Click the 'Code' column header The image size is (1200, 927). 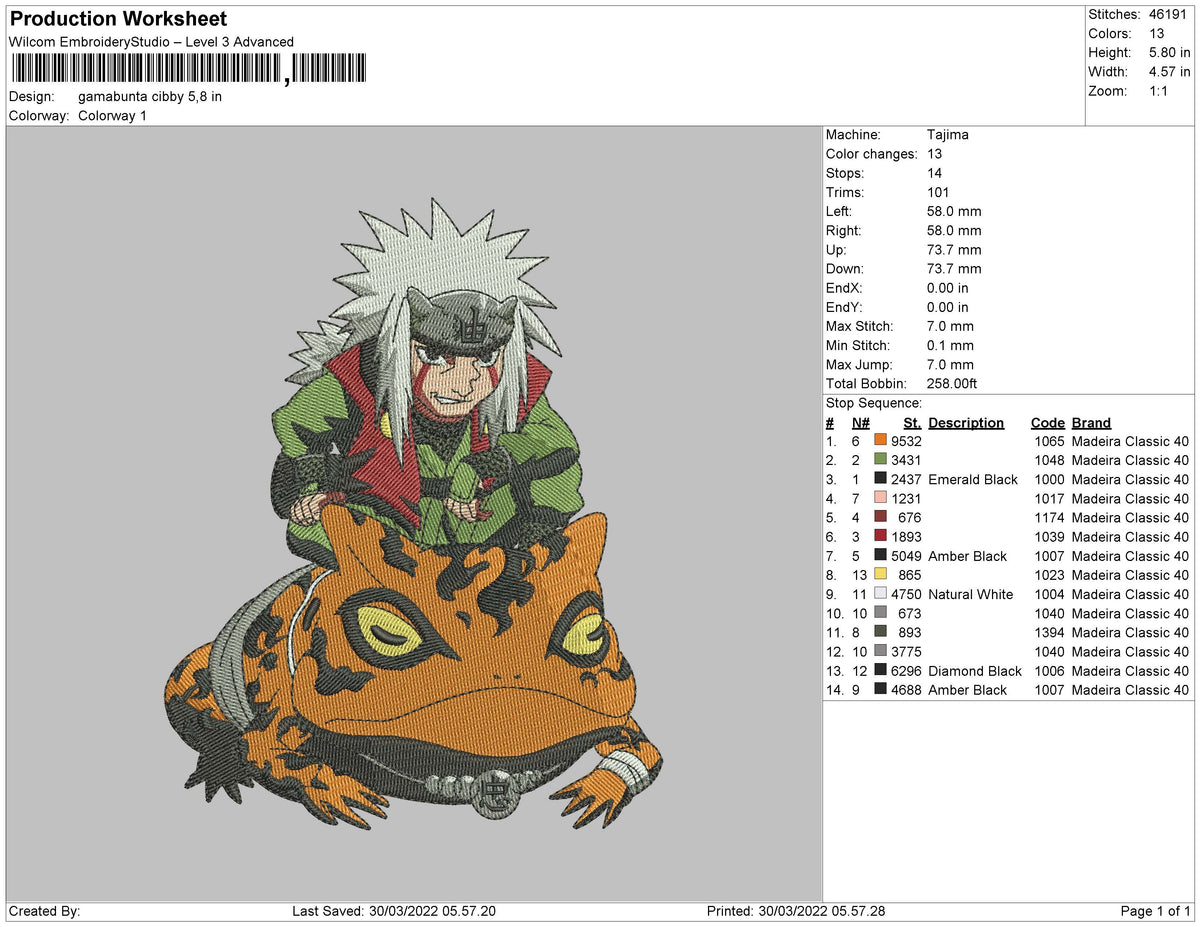tap(1048, 423)
